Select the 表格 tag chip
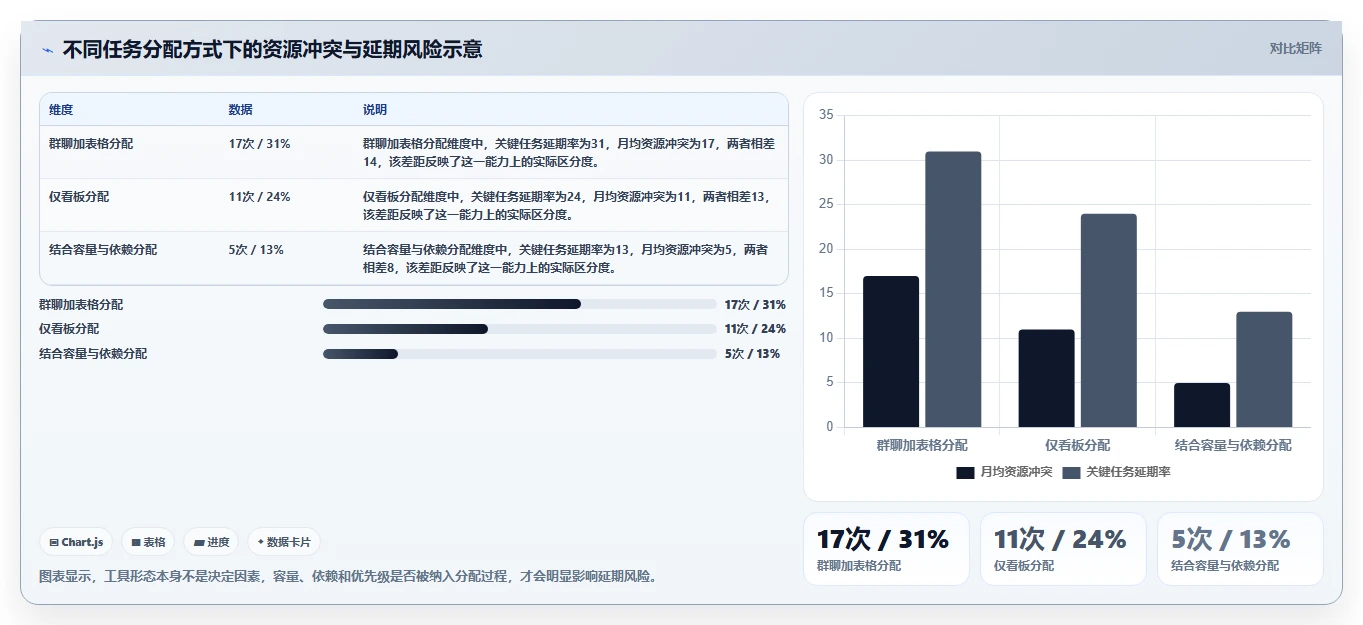 tap(148, 542)
